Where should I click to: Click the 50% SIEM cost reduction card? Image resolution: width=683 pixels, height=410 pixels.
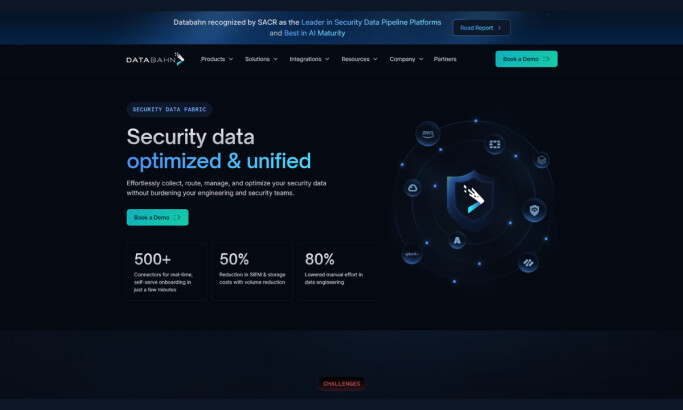tap(252, 271)
